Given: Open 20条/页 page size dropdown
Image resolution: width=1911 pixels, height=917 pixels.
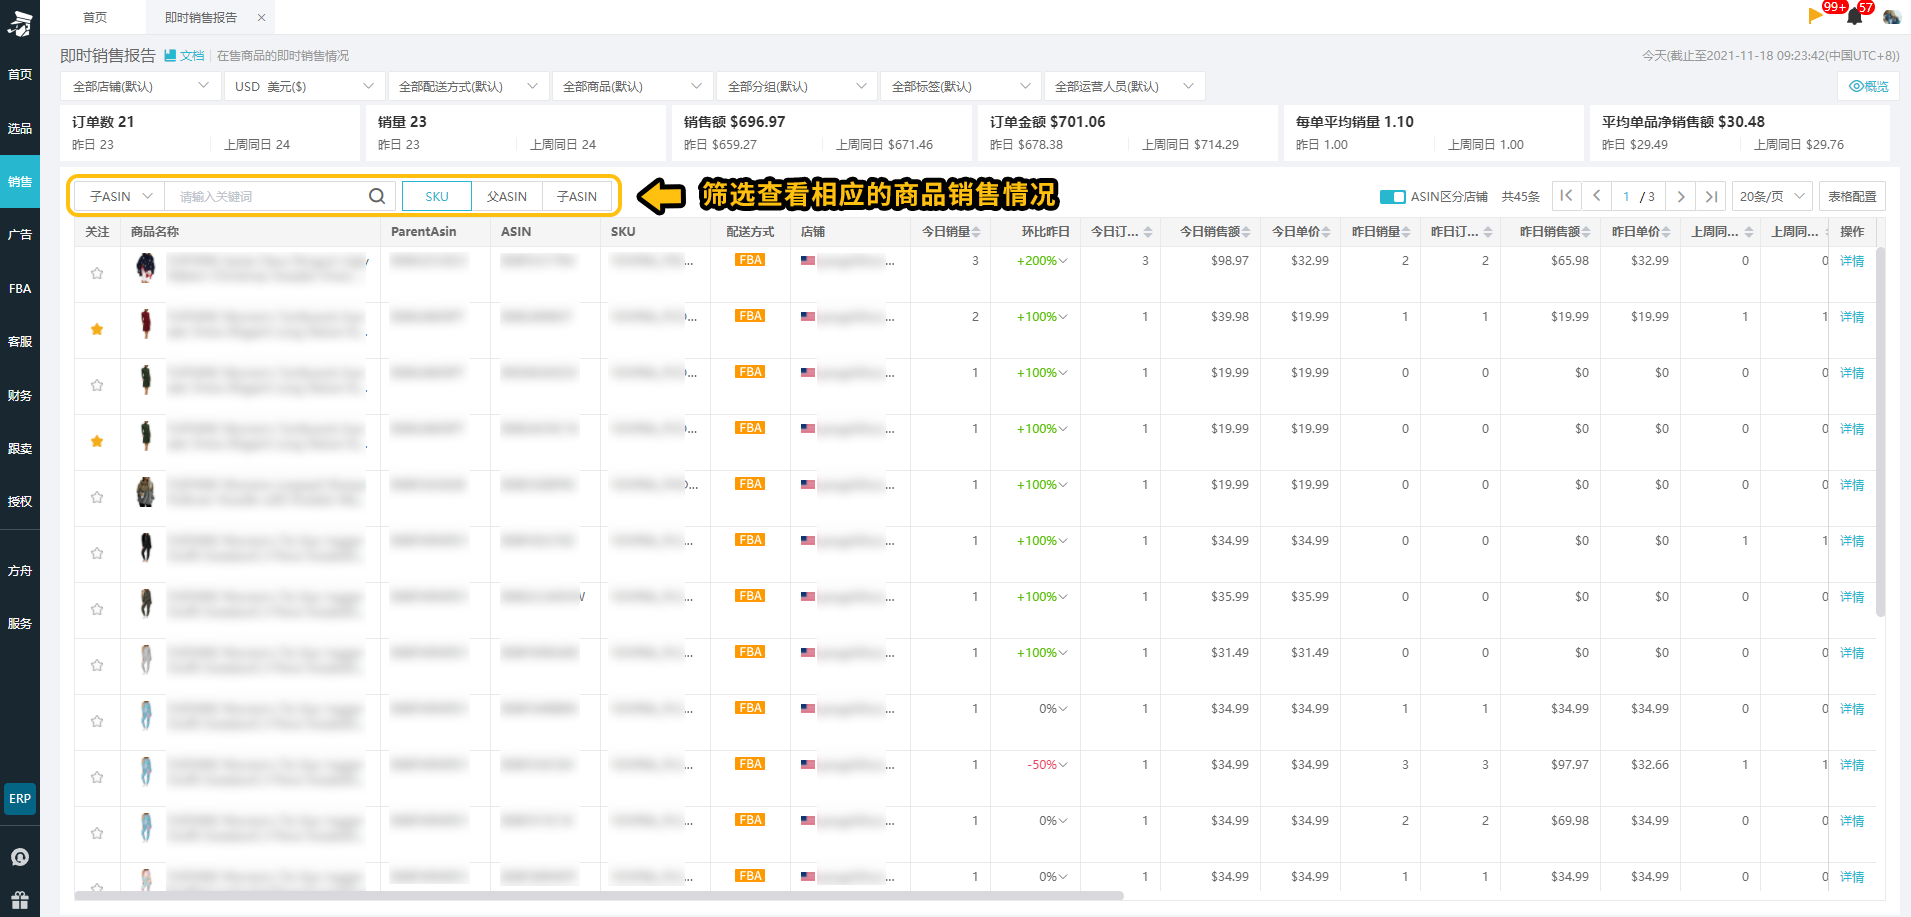Looking at the screenshot, I should pos(1772,196).
